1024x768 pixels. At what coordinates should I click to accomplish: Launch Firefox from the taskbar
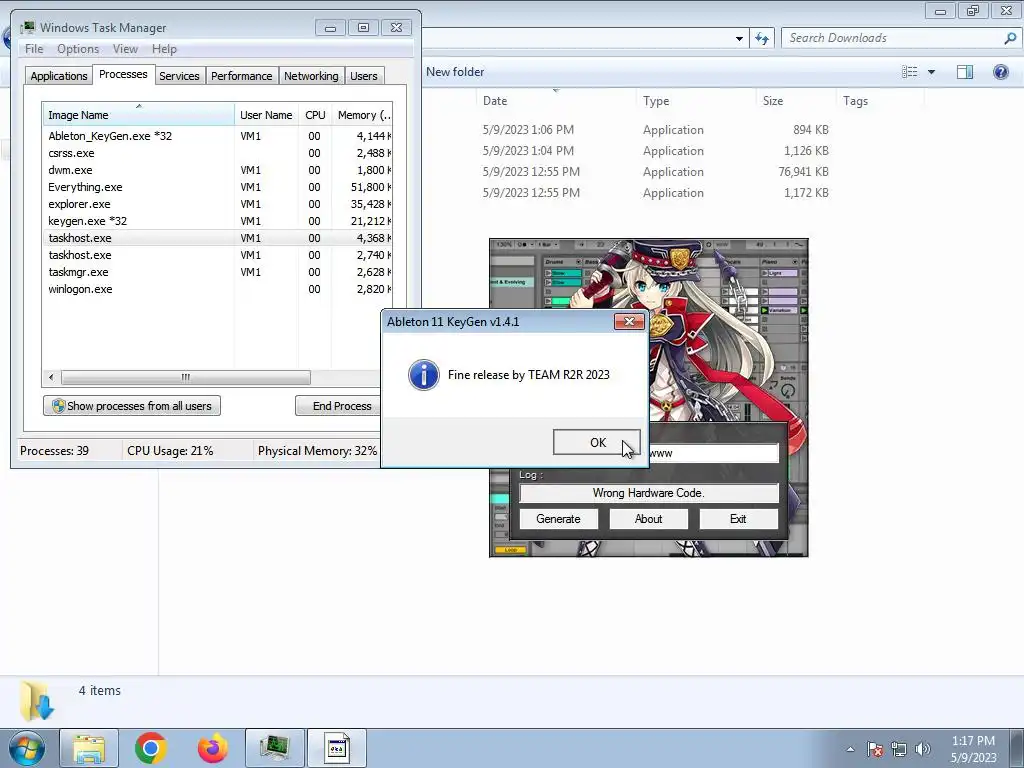pyautogui.click(x=212, y=748)
